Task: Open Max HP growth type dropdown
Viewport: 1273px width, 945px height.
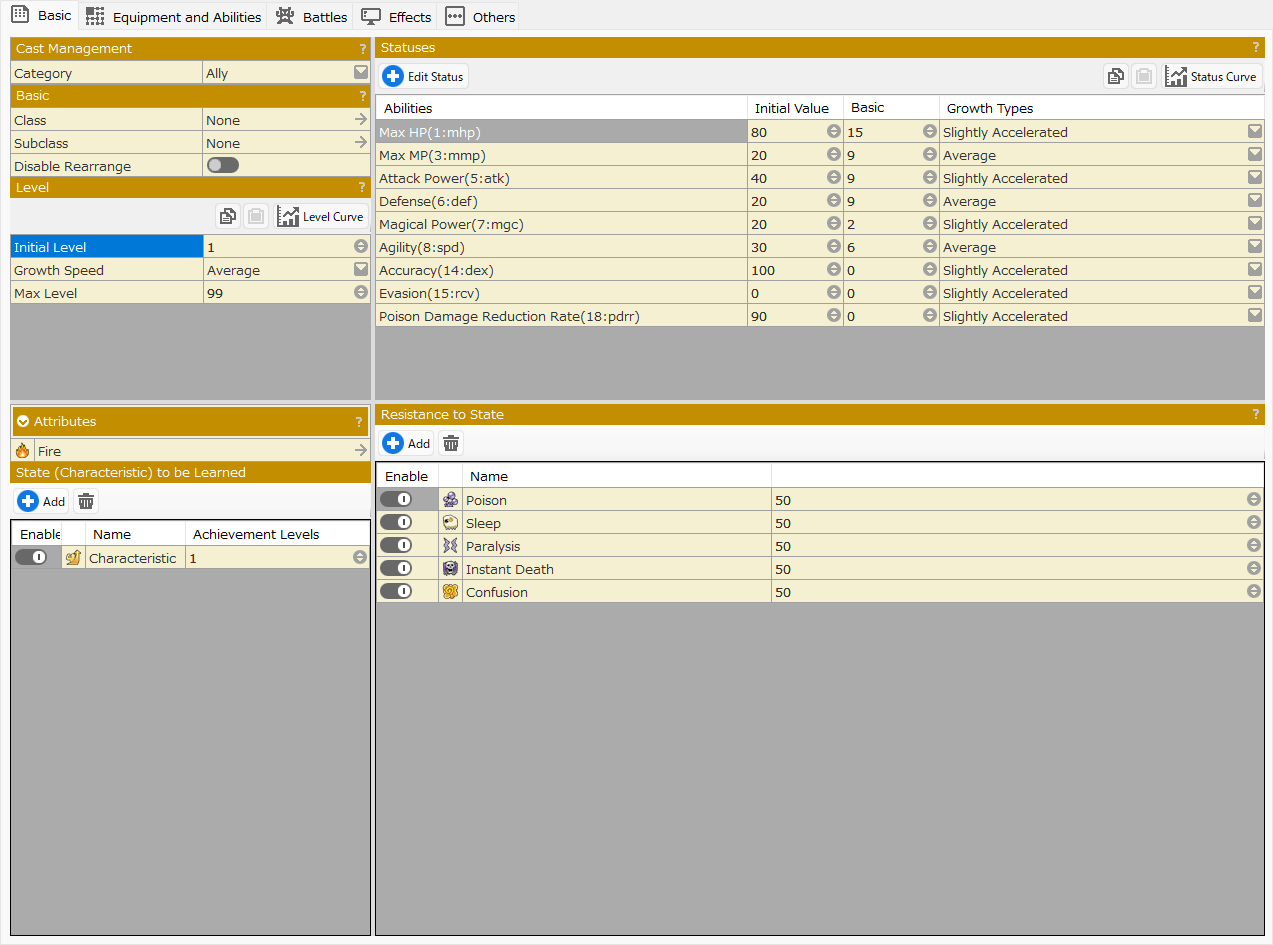Action: click(x=1254, y=132)
